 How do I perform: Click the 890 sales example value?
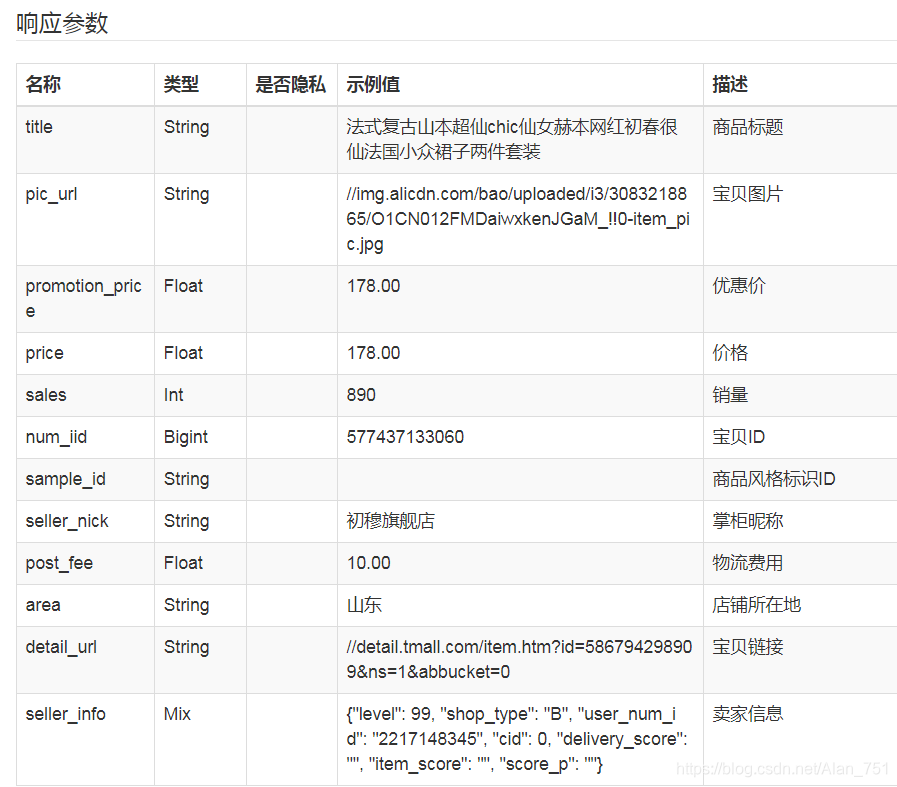[361, 395]
